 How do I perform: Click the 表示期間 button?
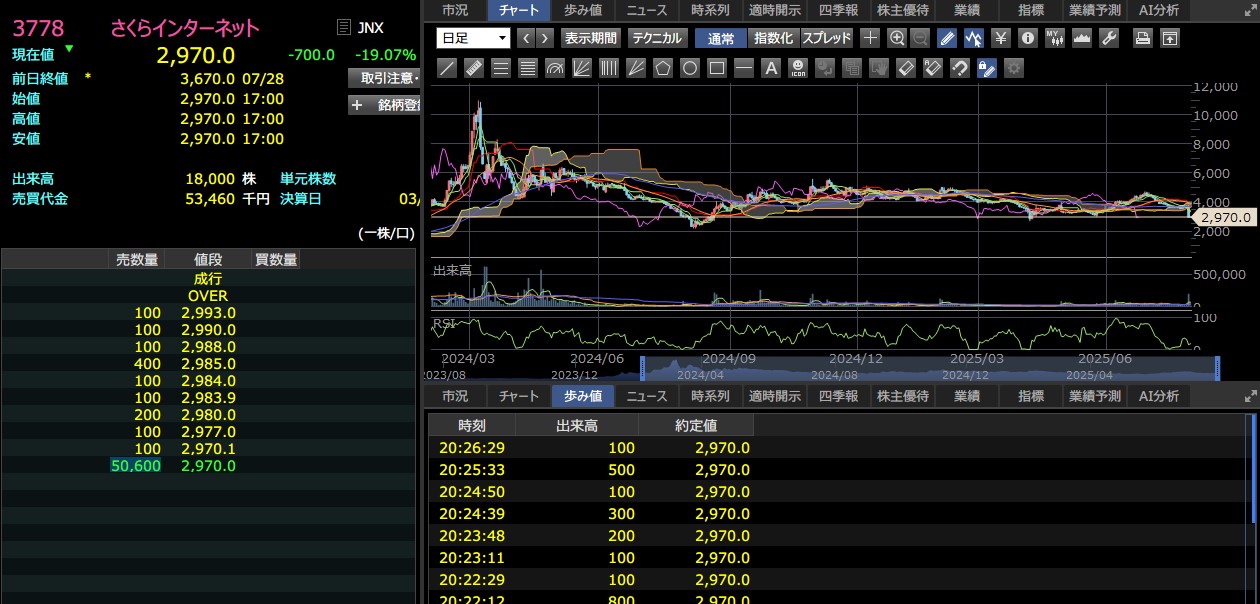(591, 38)
